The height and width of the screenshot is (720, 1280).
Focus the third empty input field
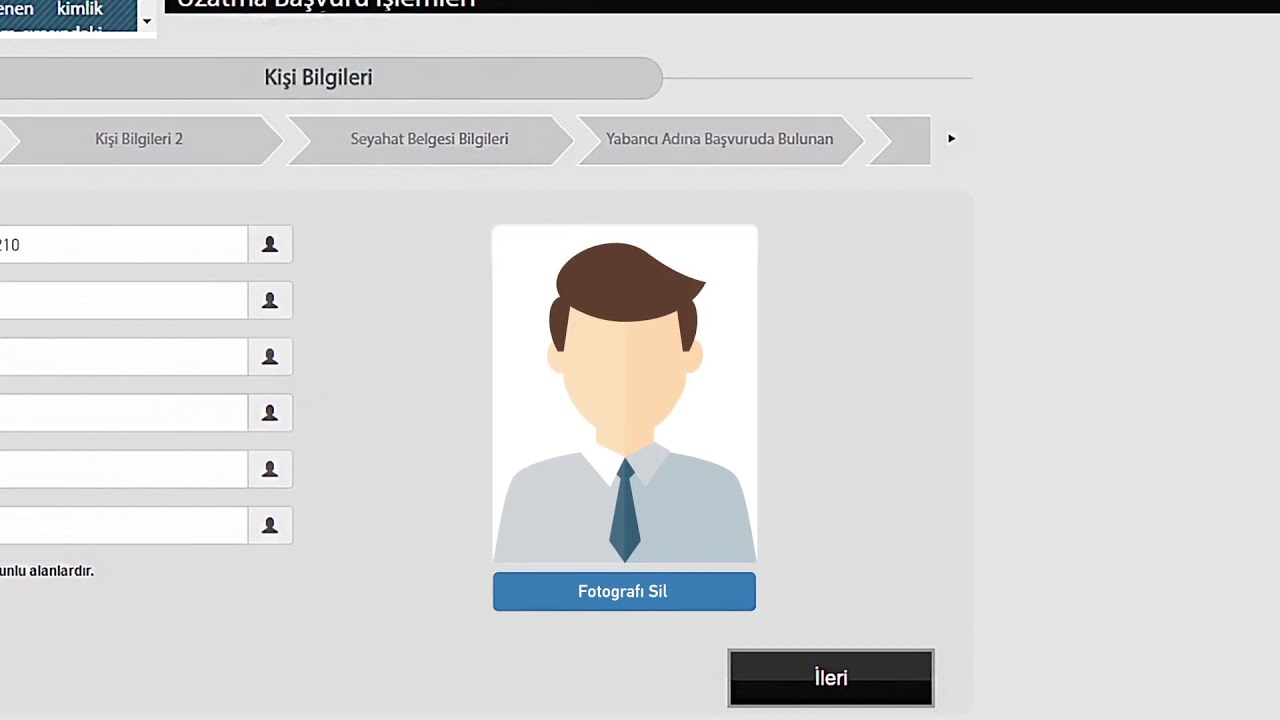(x=123, y=357)
